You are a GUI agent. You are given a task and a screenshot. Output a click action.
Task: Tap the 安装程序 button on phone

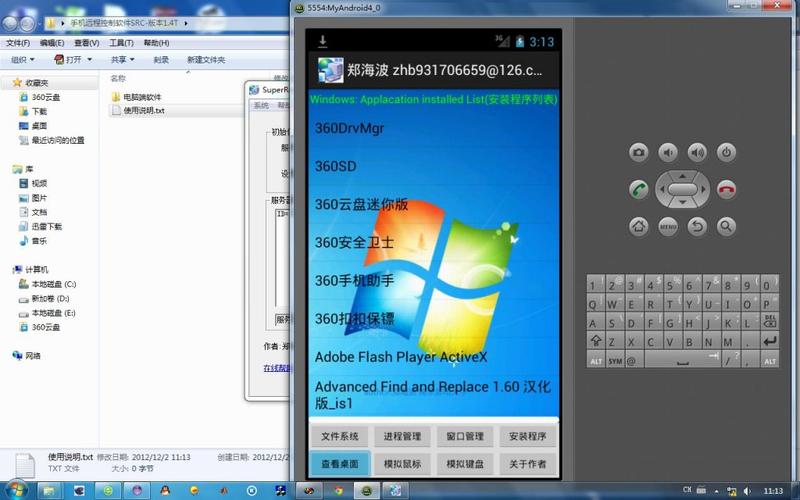point(528,436)
